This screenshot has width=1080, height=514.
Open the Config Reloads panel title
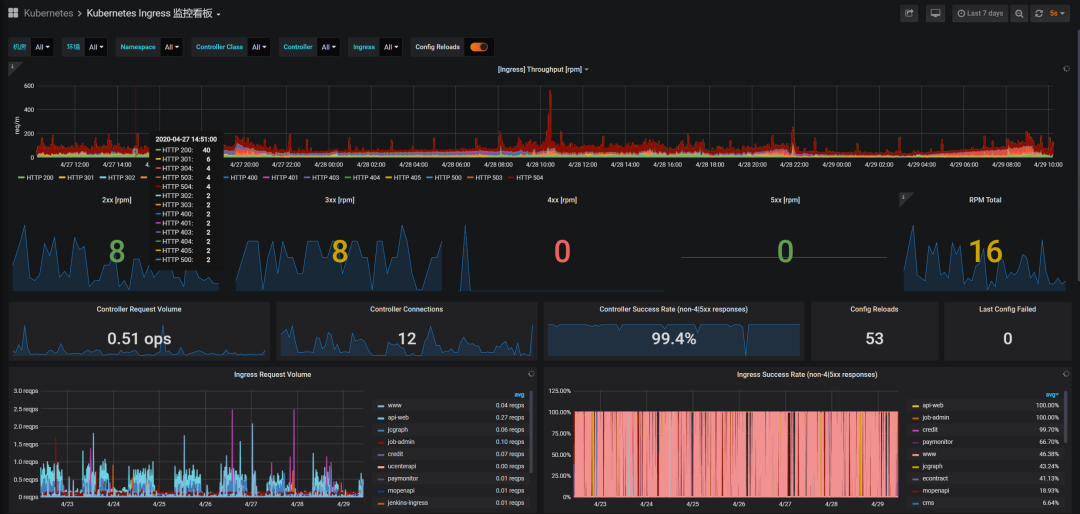click(874, 309)
